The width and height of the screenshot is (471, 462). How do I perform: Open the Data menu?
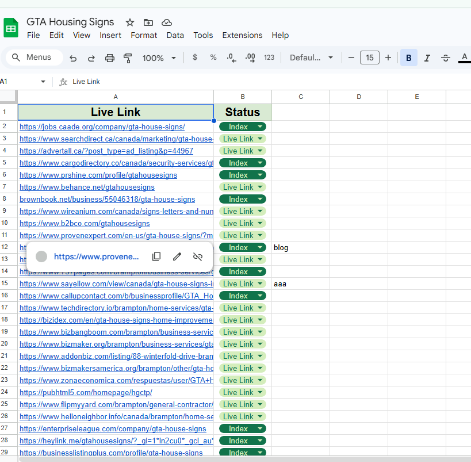pyautogui.click(x=175, y=35)
